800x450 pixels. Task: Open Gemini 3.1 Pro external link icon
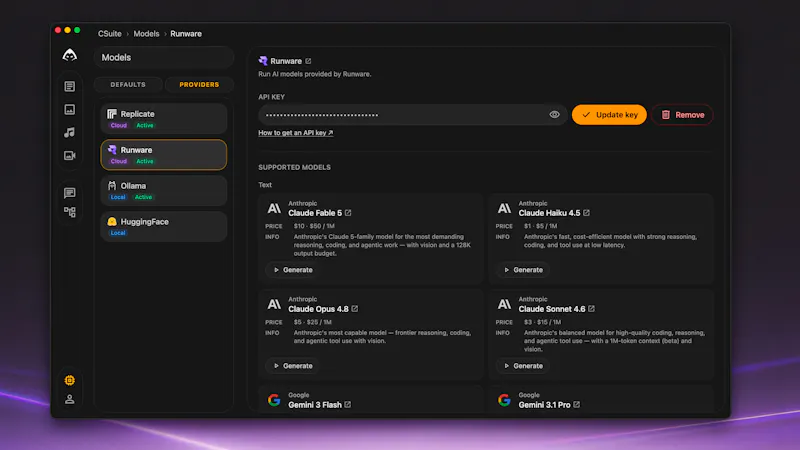[x=577, y=405]
